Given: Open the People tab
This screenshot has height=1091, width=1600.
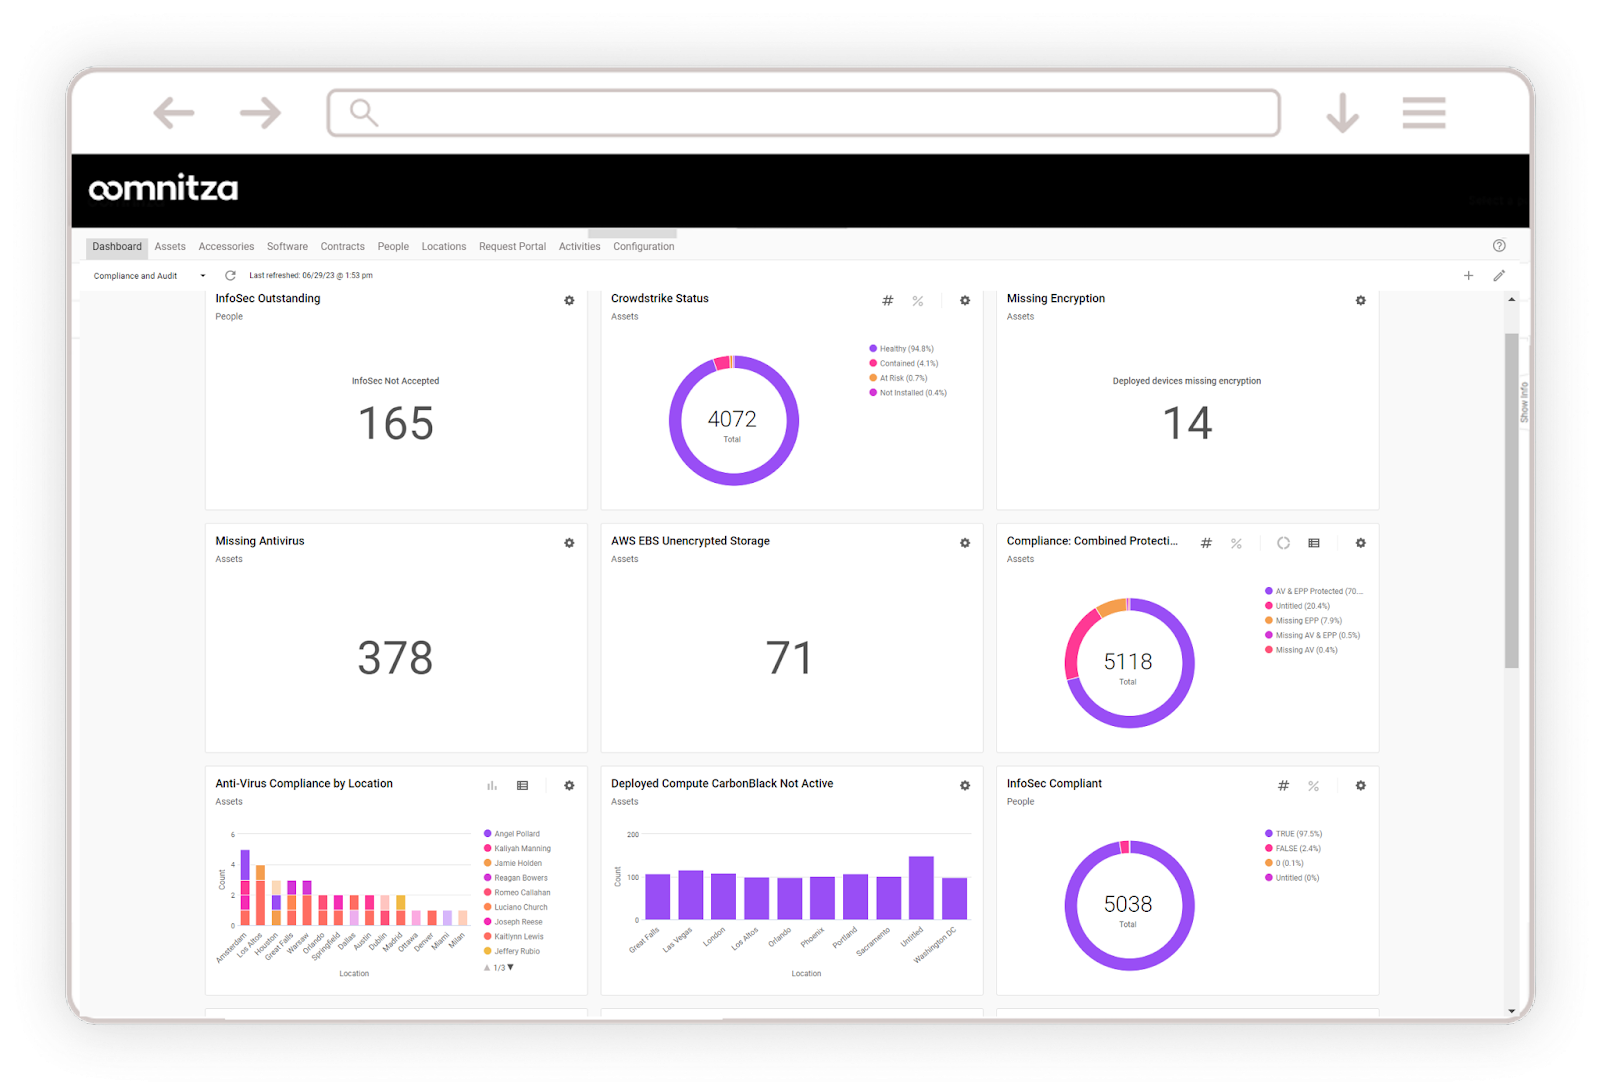Looking at the screenshot, I should click(x=393, y=247).
